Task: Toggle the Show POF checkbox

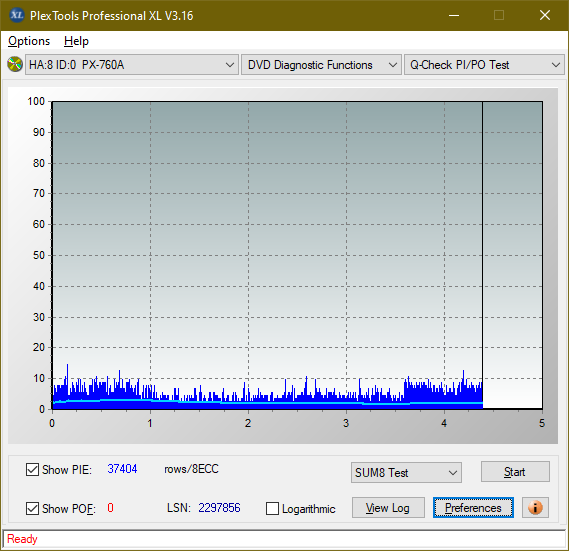Action: [x=32, y=508]
